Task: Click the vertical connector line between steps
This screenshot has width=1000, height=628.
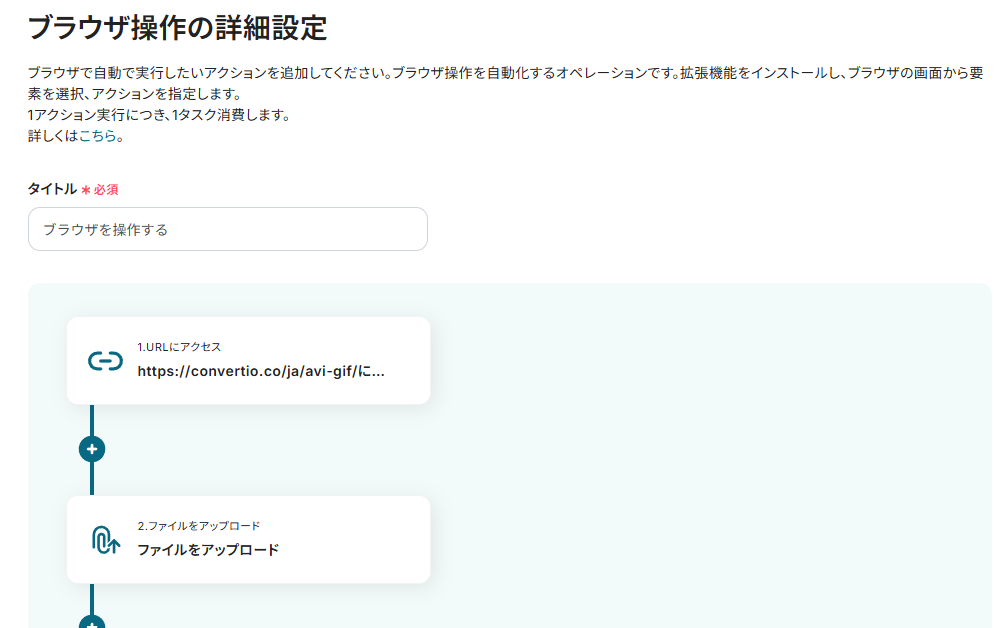Action: (92, 479)
